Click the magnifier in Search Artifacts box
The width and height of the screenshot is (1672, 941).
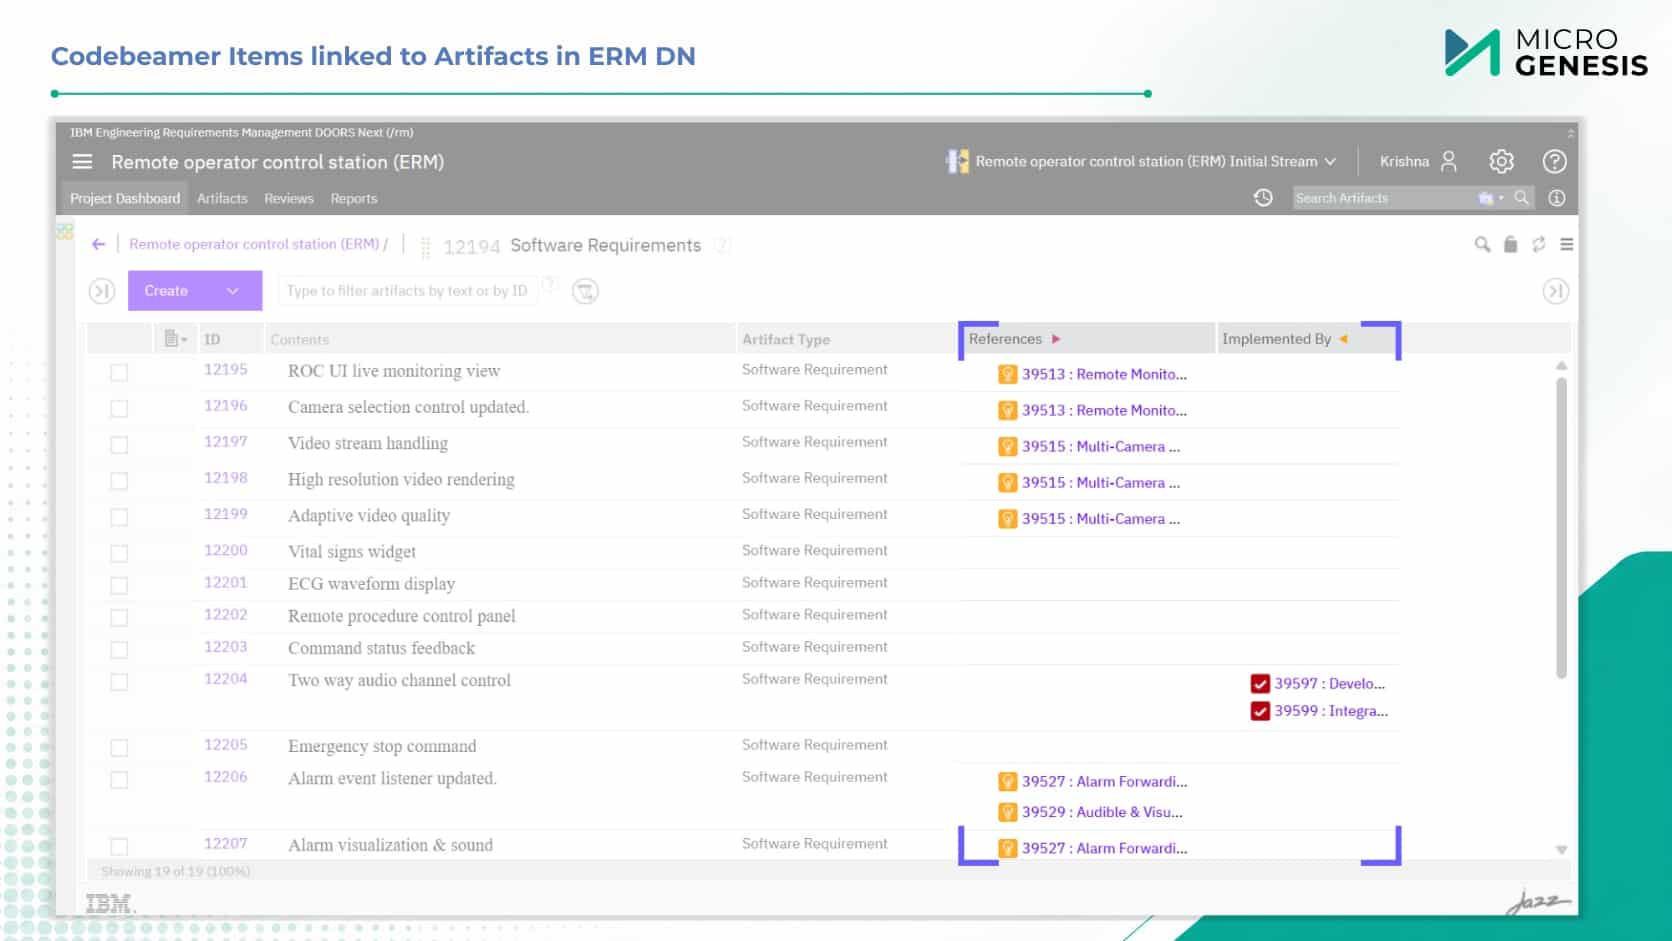1521,198
